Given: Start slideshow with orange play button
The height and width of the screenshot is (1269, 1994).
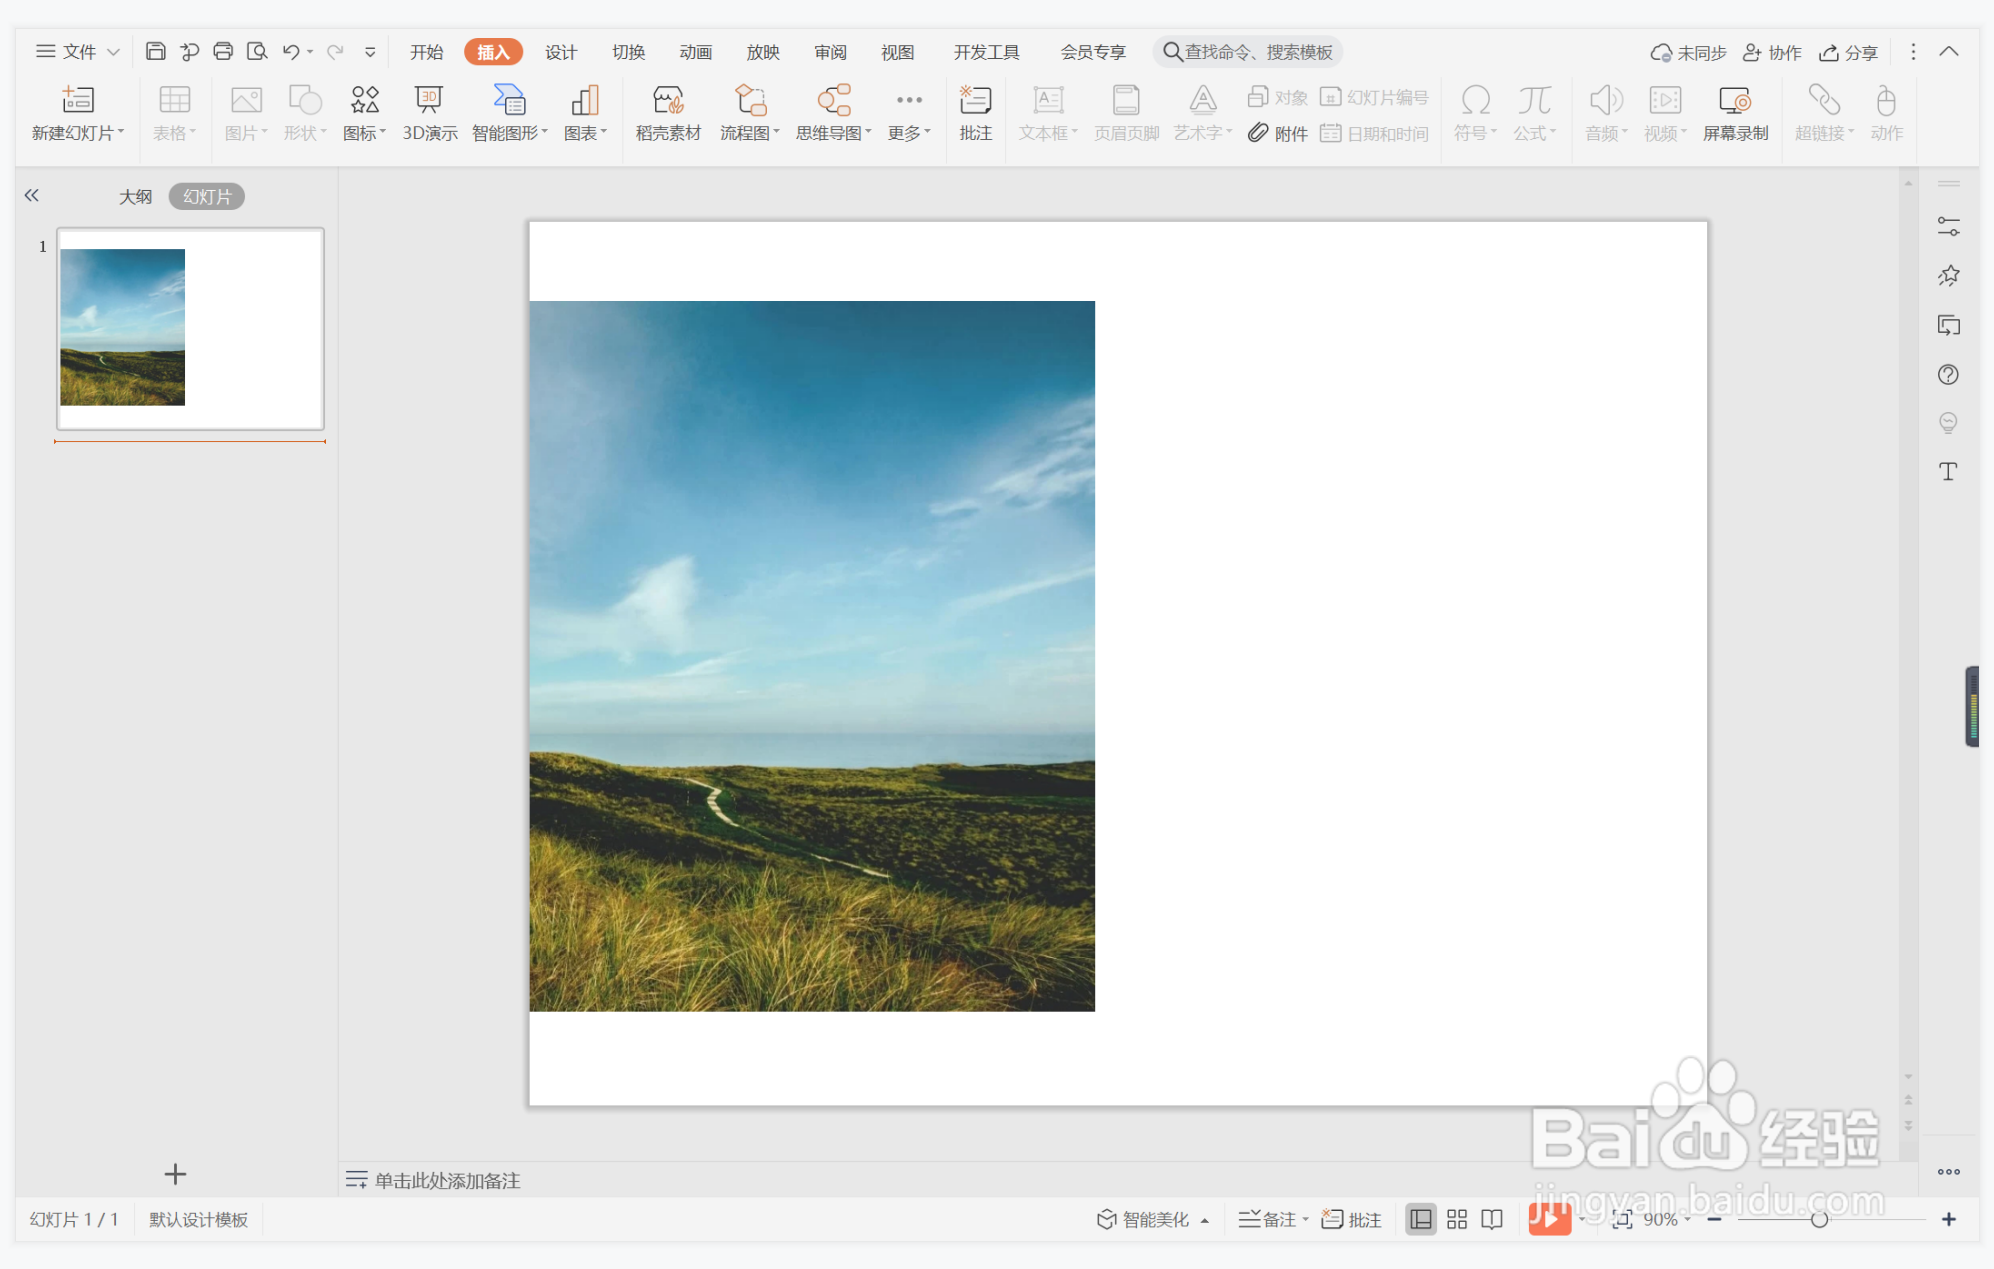Looking at the screenshot, I should [x=1548, y=1219].
